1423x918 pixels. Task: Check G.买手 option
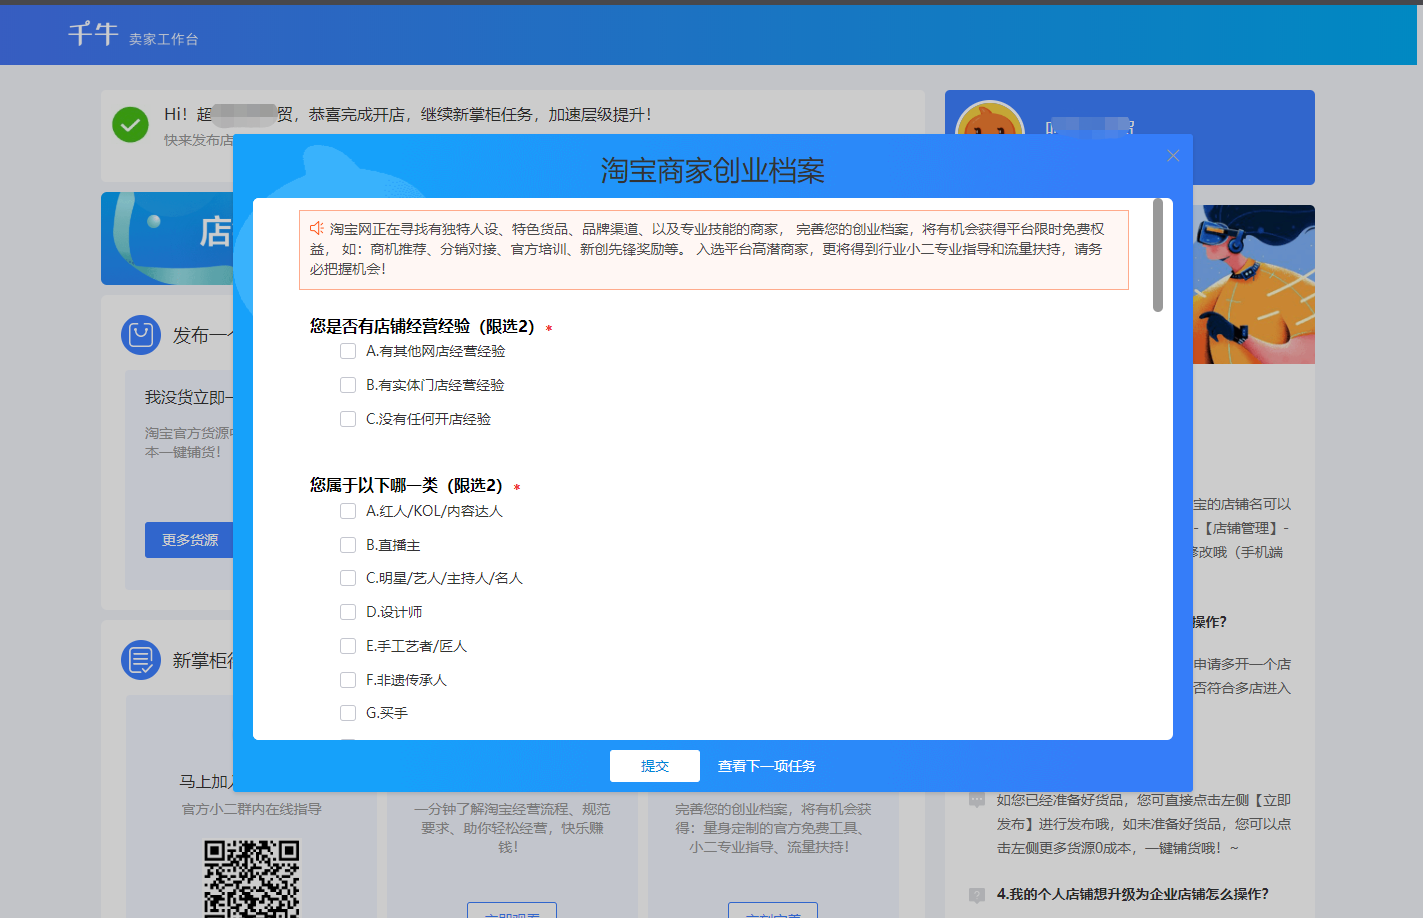tap(348, 713)
